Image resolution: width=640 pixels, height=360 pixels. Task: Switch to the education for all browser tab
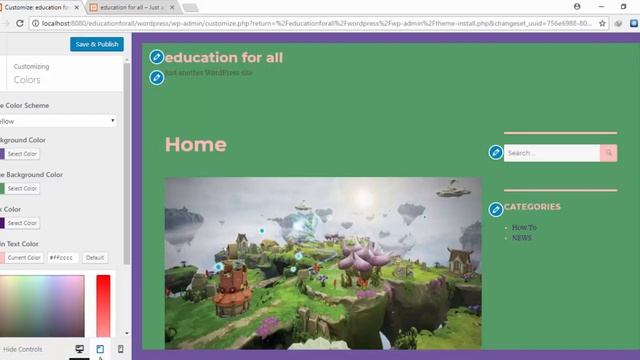[x=131, y=7]
